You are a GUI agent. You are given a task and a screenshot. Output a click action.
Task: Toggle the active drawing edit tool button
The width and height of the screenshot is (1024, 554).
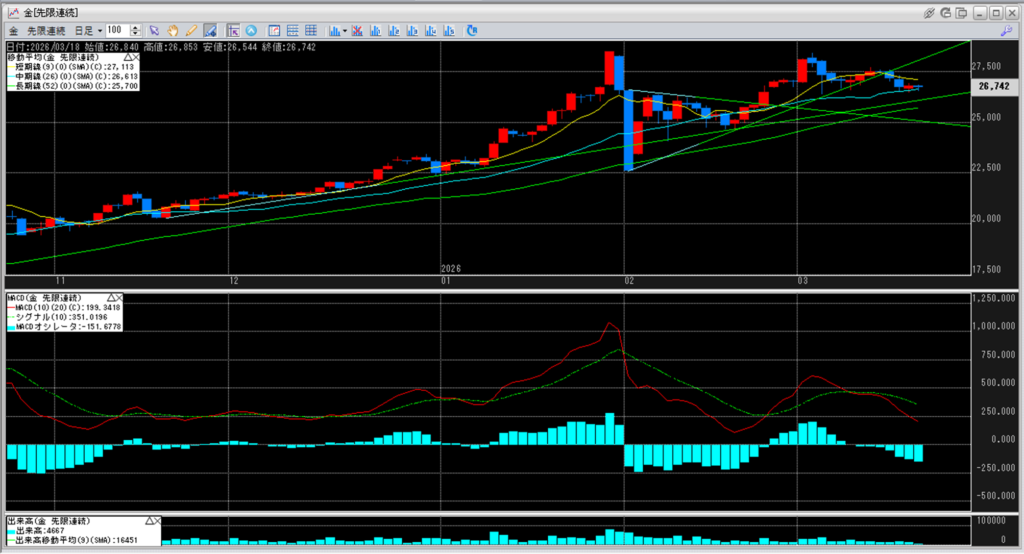pyautogui.click(x=209, y=31)
